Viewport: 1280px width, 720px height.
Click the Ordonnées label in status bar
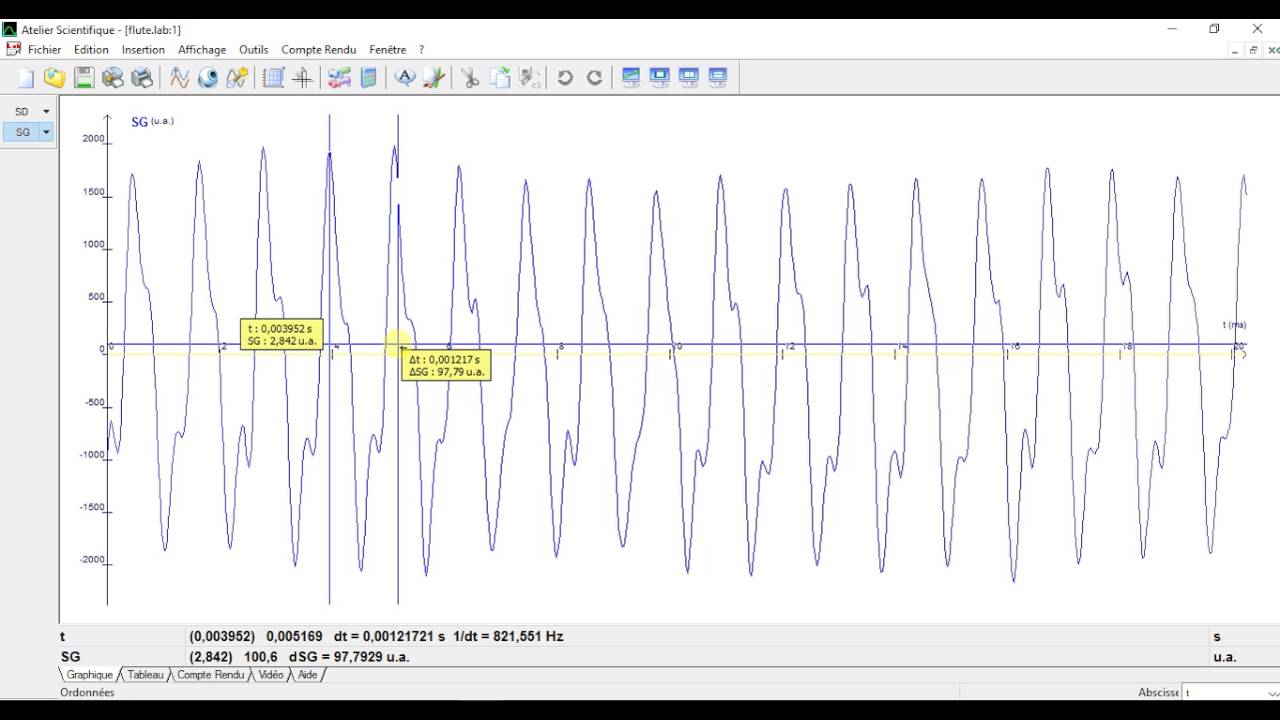pyautogui.click(x=87, y=692)
